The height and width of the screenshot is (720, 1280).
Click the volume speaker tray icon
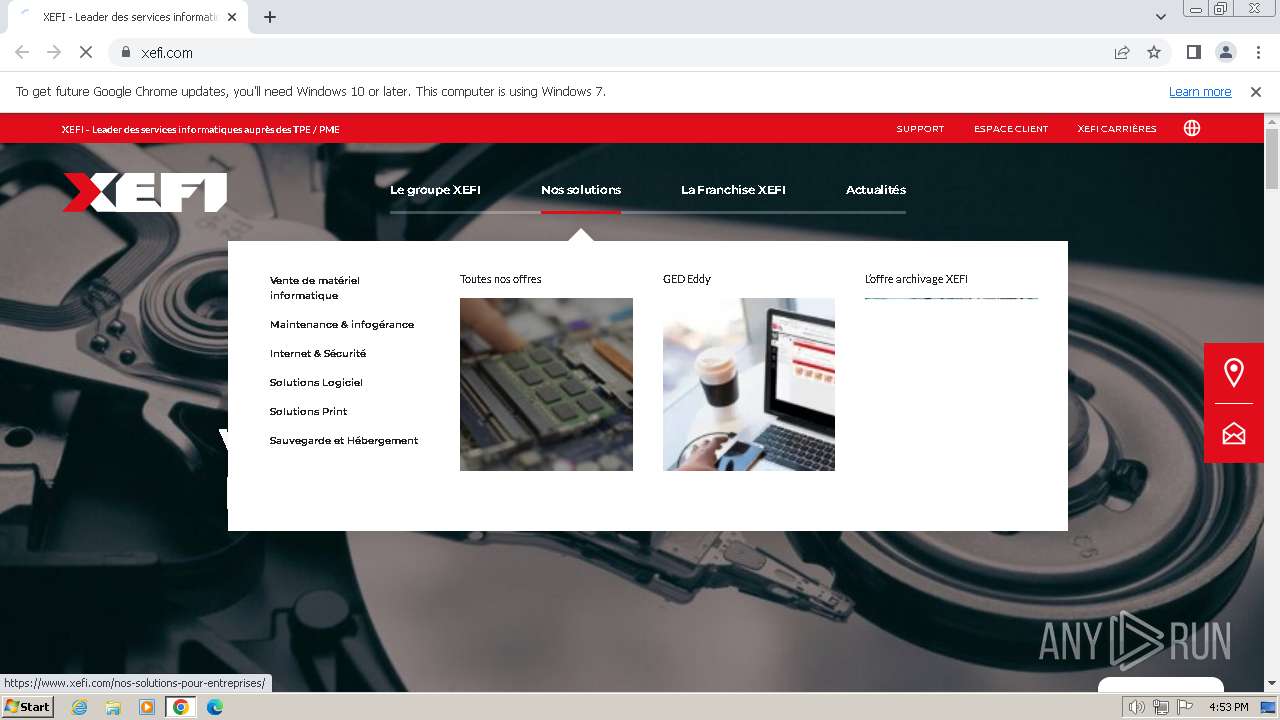pos(1137,707)
